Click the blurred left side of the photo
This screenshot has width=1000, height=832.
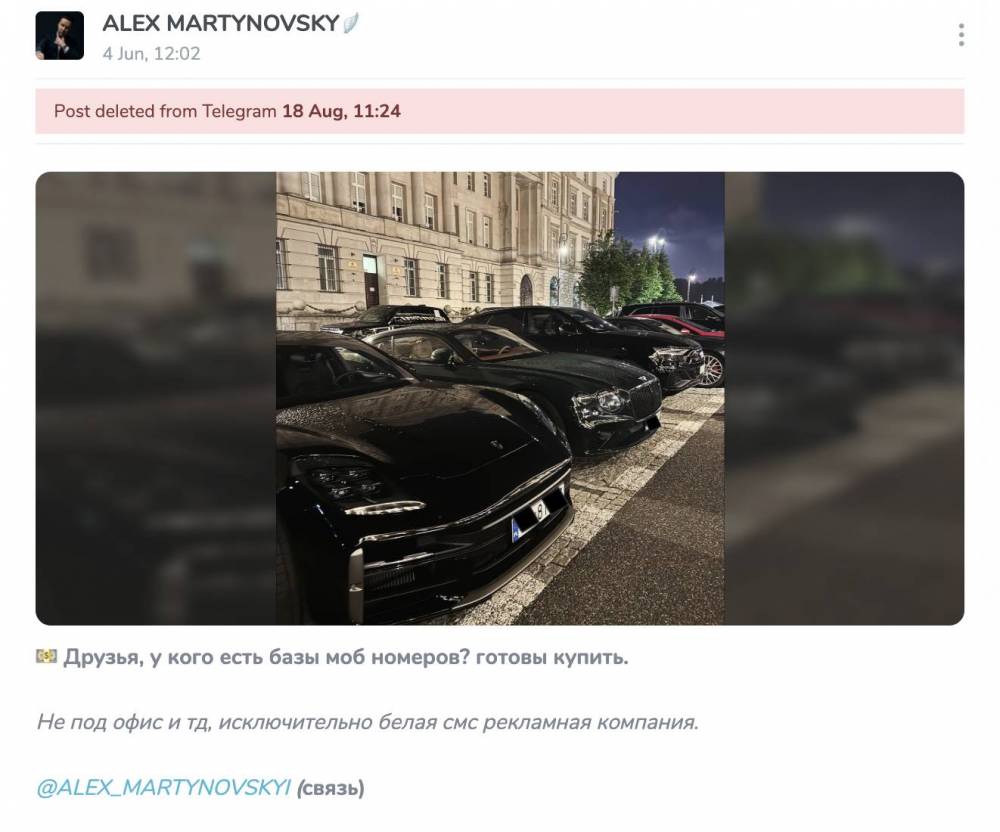(x=156, y=398)
